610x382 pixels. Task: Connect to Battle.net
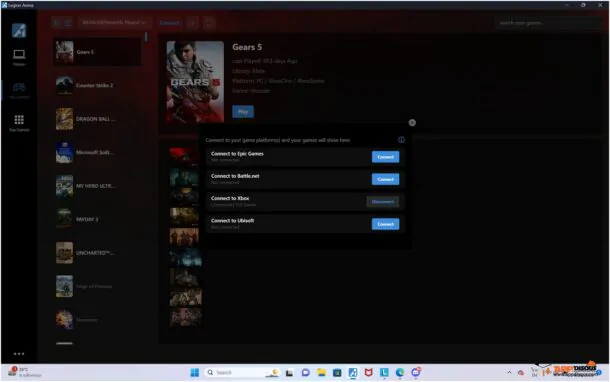(385, 179)
